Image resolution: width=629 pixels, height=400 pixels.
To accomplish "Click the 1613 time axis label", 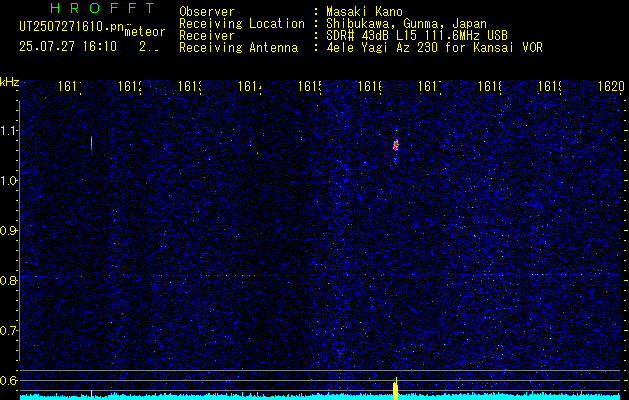I will [x=190, y=86].
